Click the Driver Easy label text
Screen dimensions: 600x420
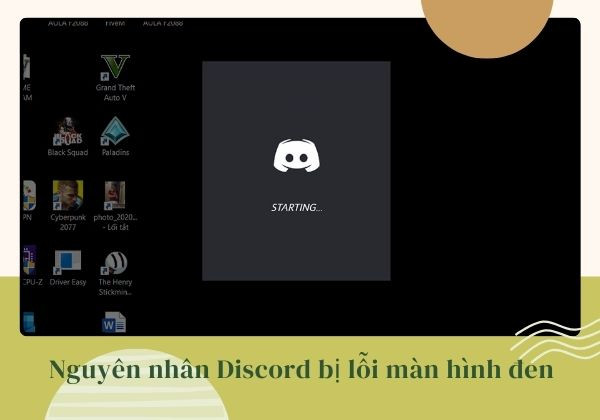coord(68,282)
